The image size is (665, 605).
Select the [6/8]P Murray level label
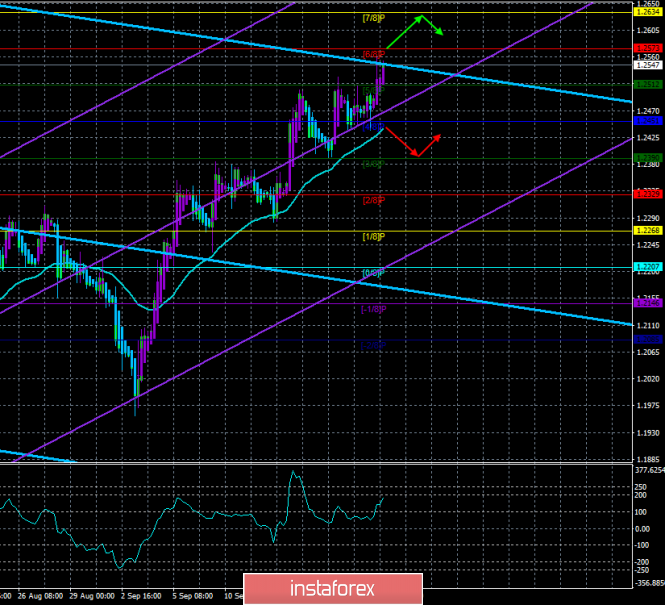pyautogui.click(x=374, y=54)
